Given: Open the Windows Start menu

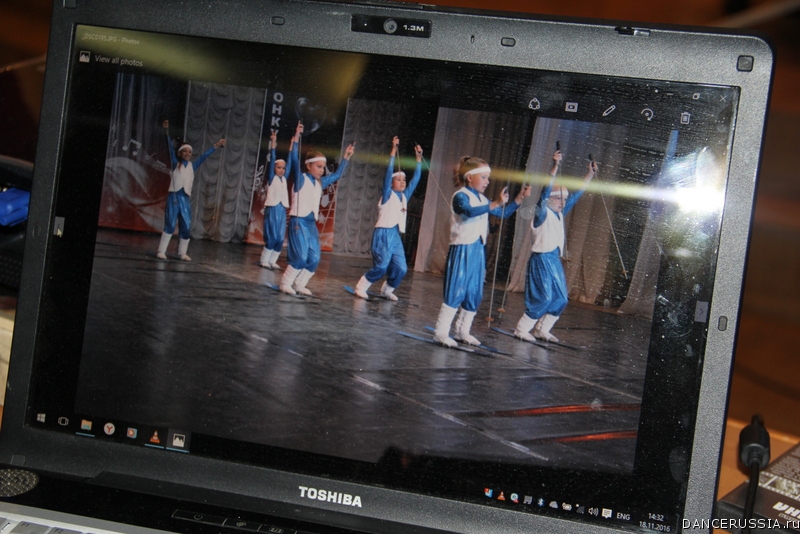Looking at the screenshot, I should tap(41, 418).
